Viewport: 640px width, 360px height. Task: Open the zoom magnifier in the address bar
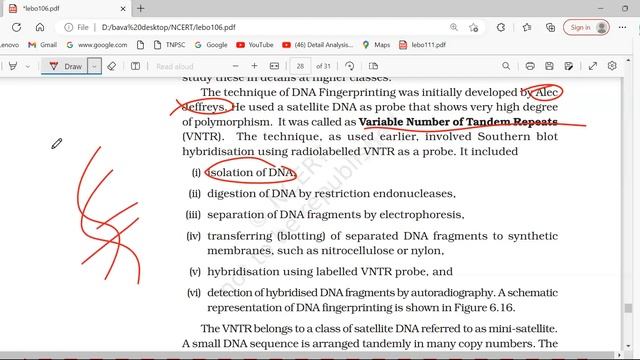[453, 27]
